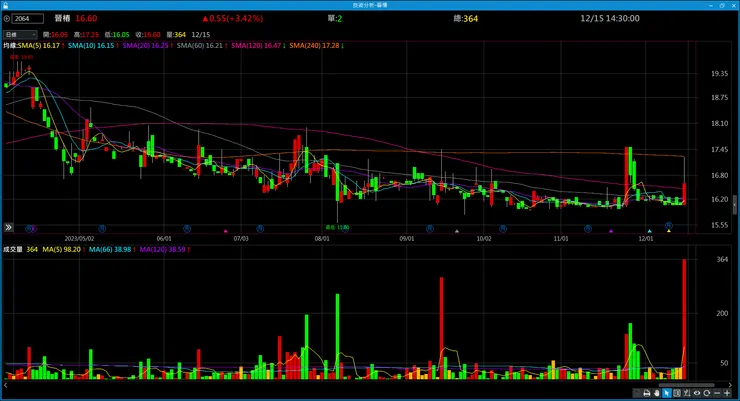
Task: Click the blue circle marker above yellow triangle
Action: [669, 225]
